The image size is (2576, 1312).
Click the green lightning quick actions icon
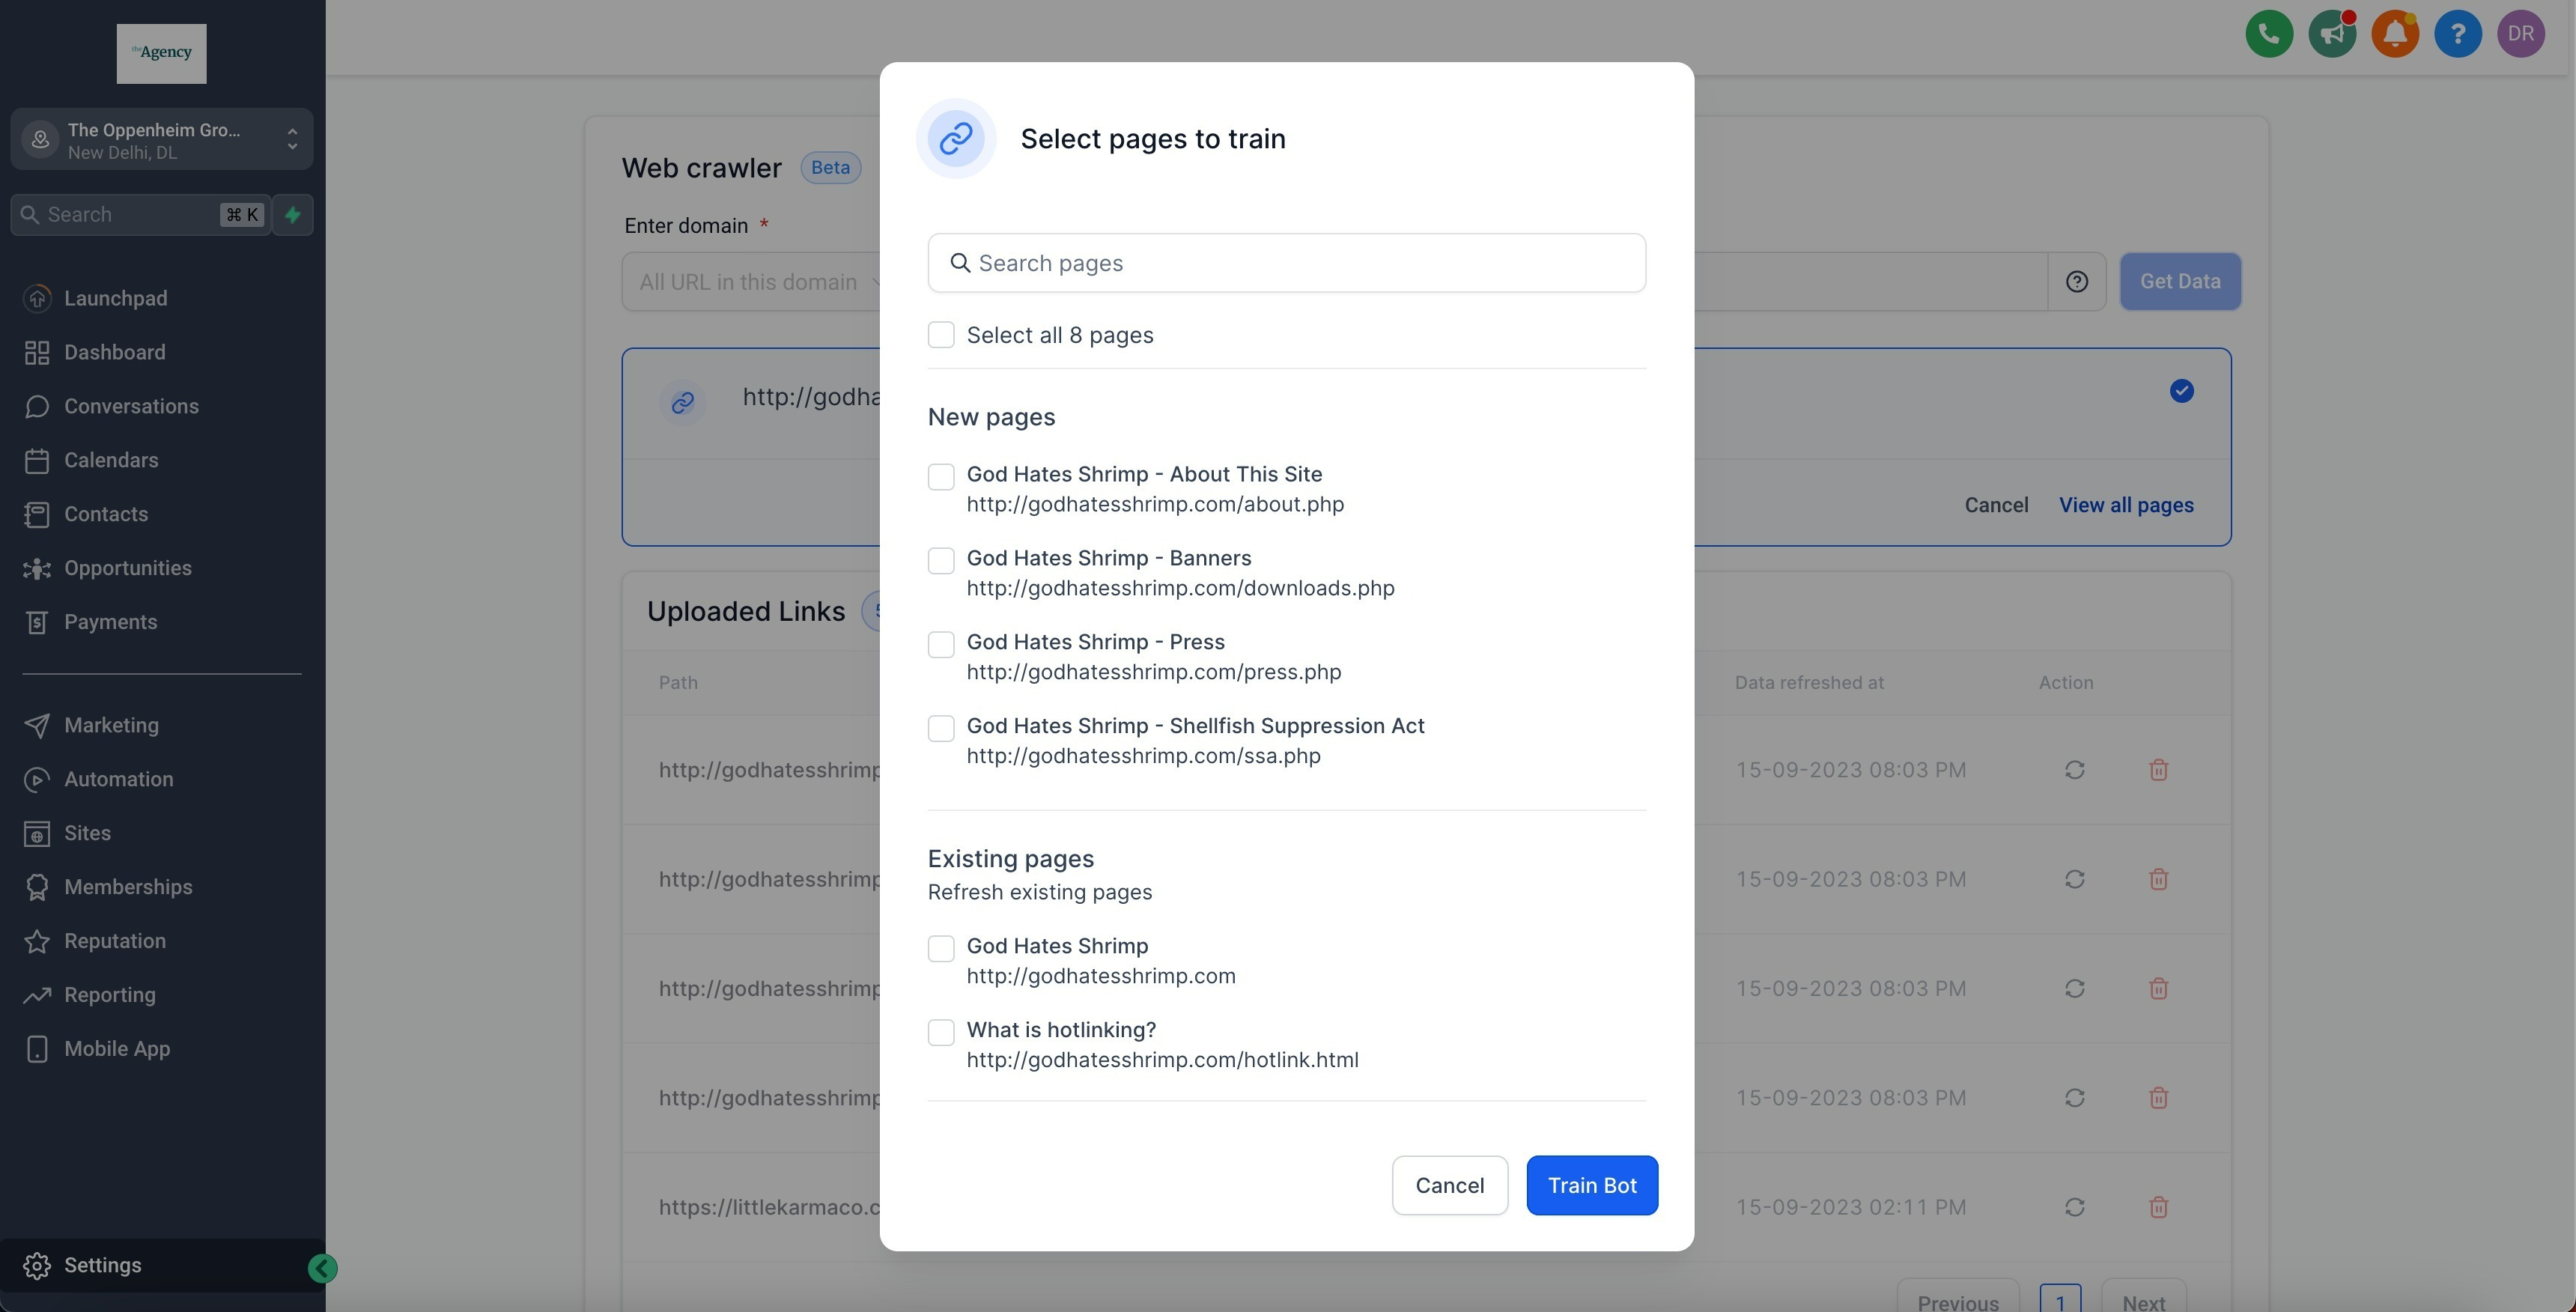[x=293, y=215]
